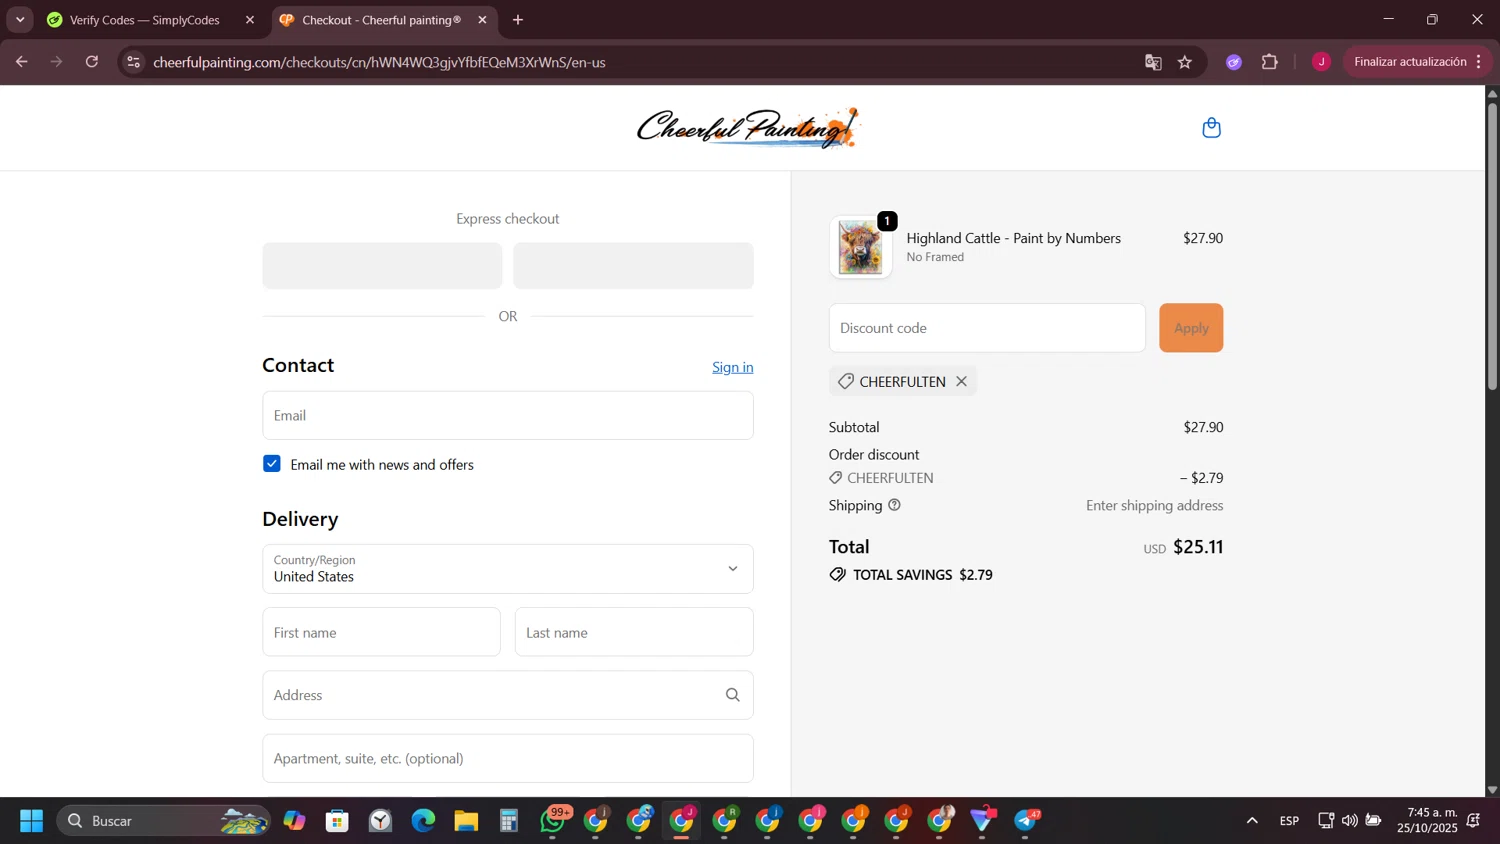This screenshot has height=844, width=1500.
Task: Click the Highland Cattle product thumbnail
Action: coord(860,246)
